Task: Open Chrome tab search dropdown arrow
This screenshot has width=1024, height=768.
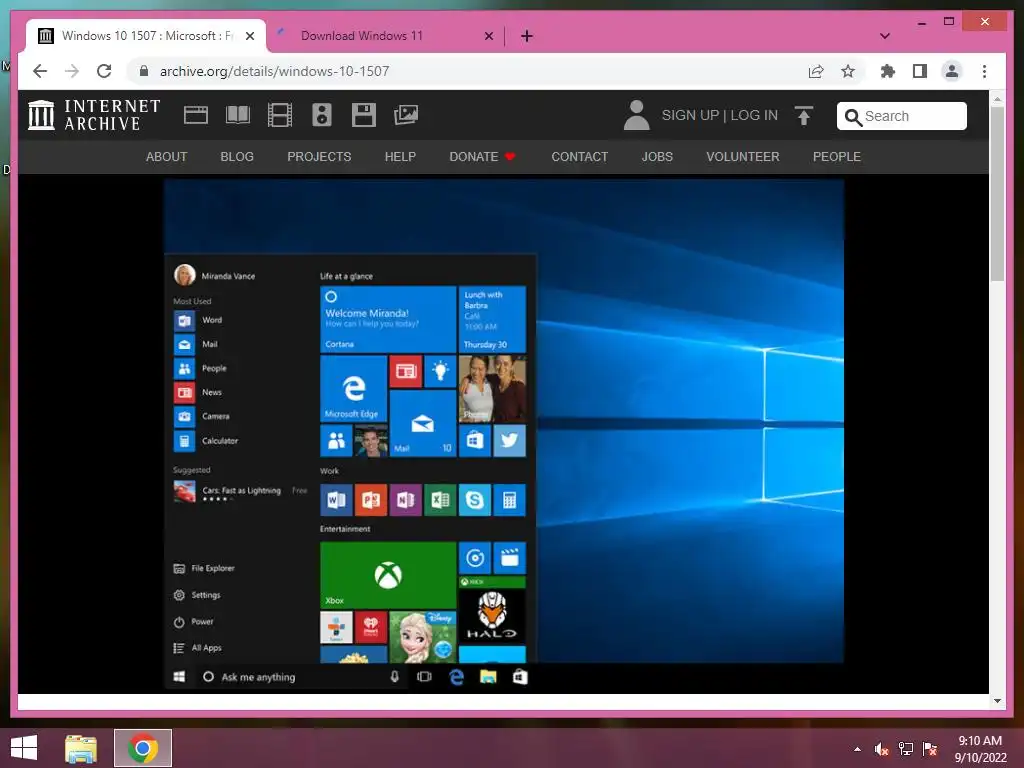Action: coord(885,36)
